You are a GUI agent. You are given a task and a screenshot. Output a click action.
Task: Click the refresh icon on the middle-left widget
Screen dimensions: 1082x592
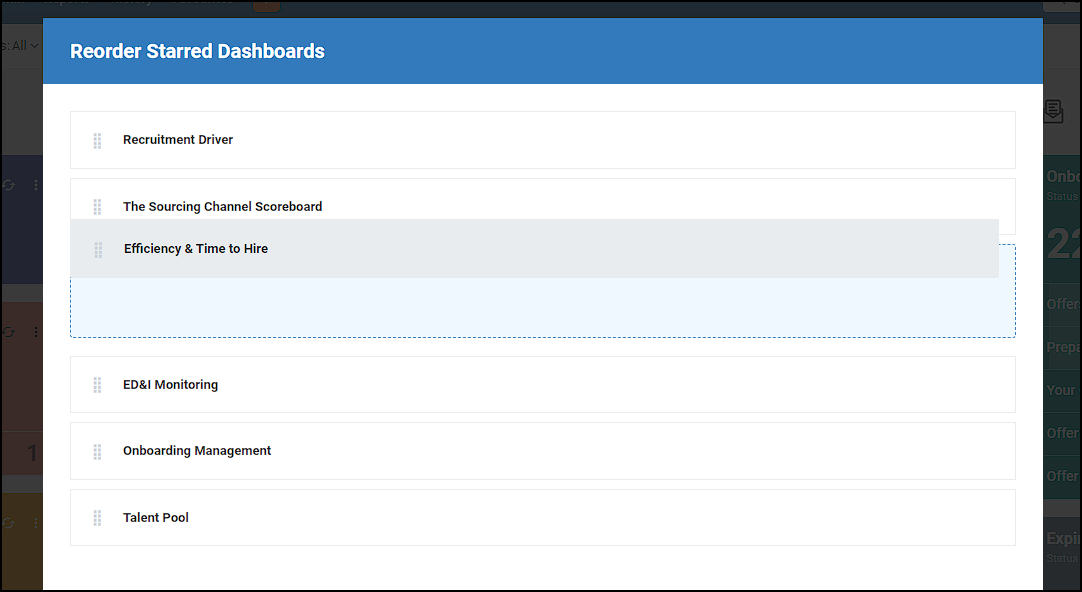tap(9, 331)
